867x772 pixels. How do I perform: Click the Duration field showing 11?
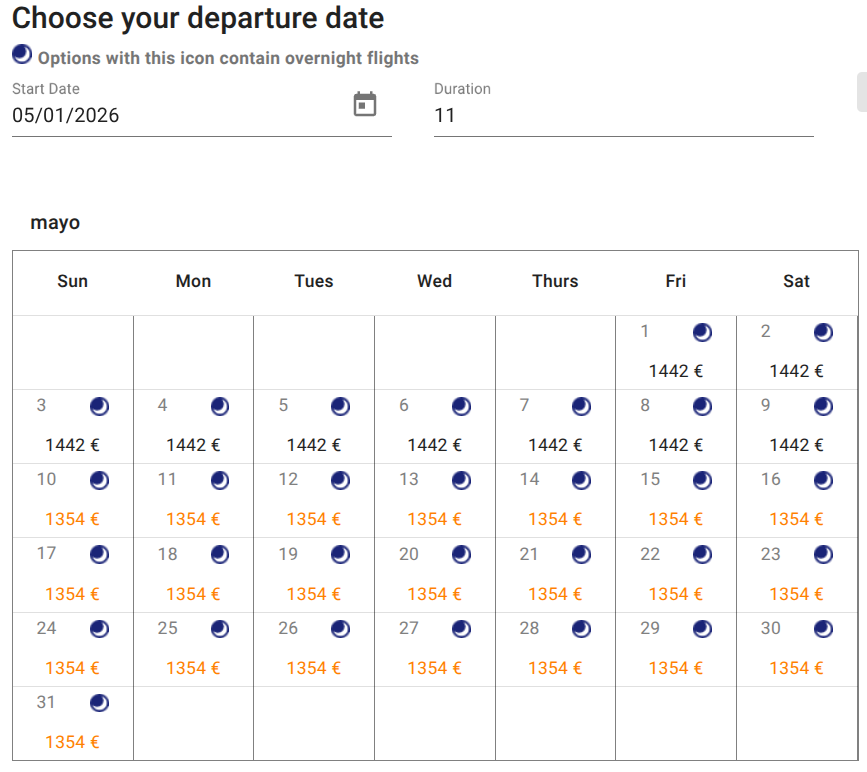(623, 115)
